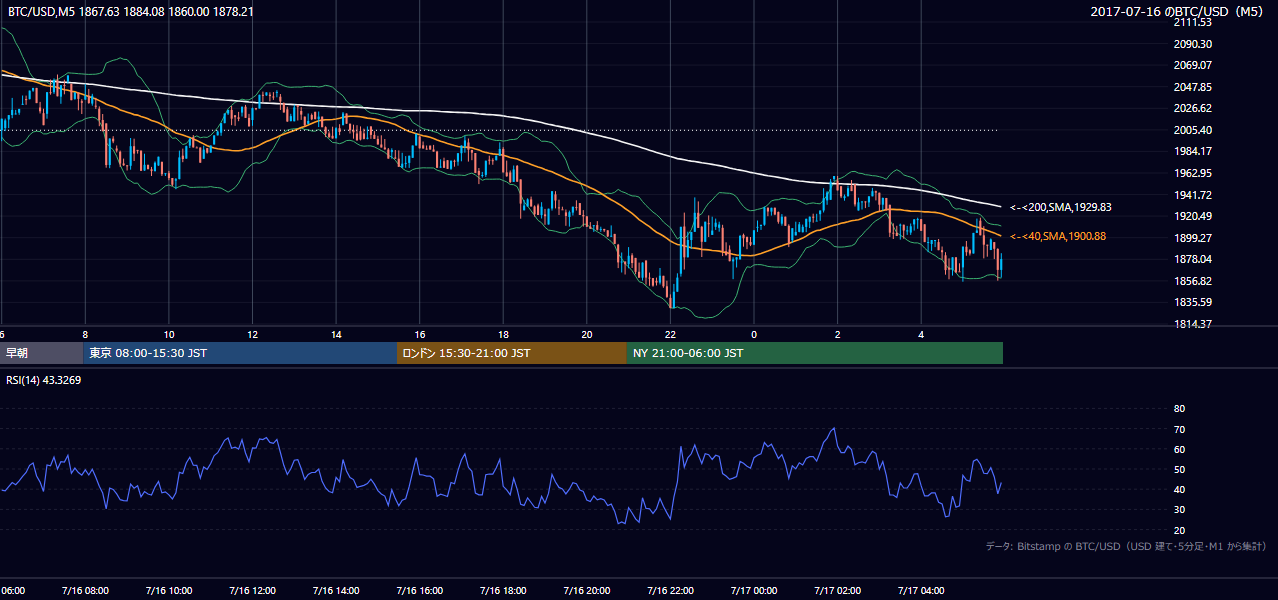1278x600 pixels.
Task: Select the ロンドン 15:30-21:00 JST session bar
Action: 512,353
